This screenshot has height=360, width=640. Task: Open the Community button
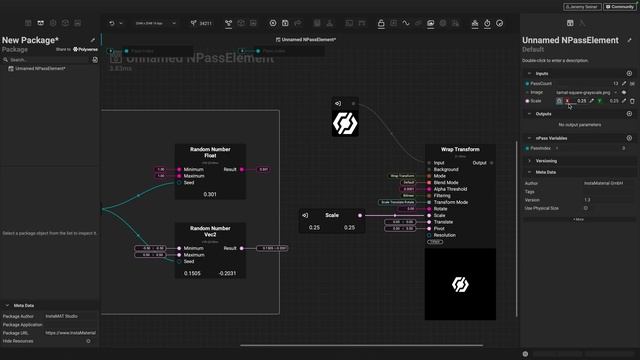(620, 7)
